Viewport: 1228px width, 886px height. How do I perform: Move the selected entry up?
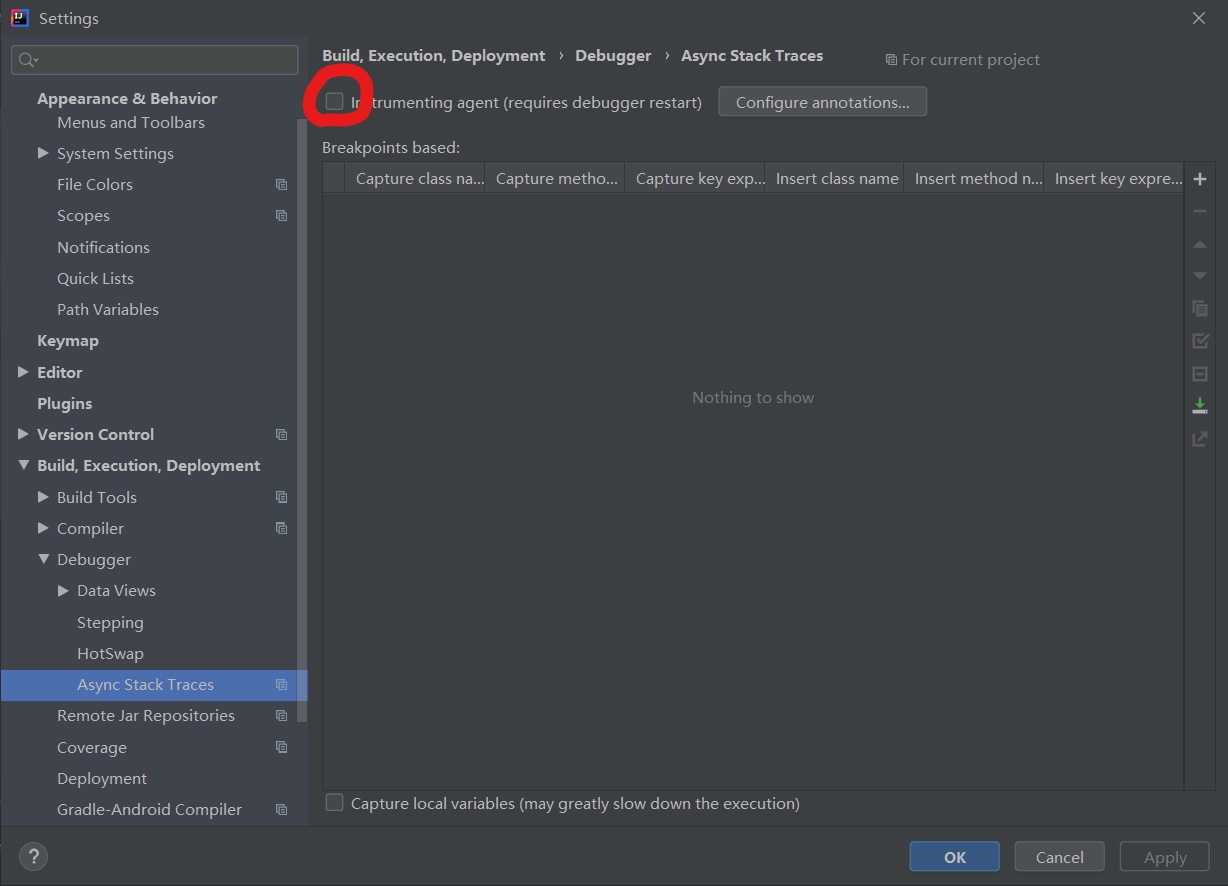(x=1199, y=243)
